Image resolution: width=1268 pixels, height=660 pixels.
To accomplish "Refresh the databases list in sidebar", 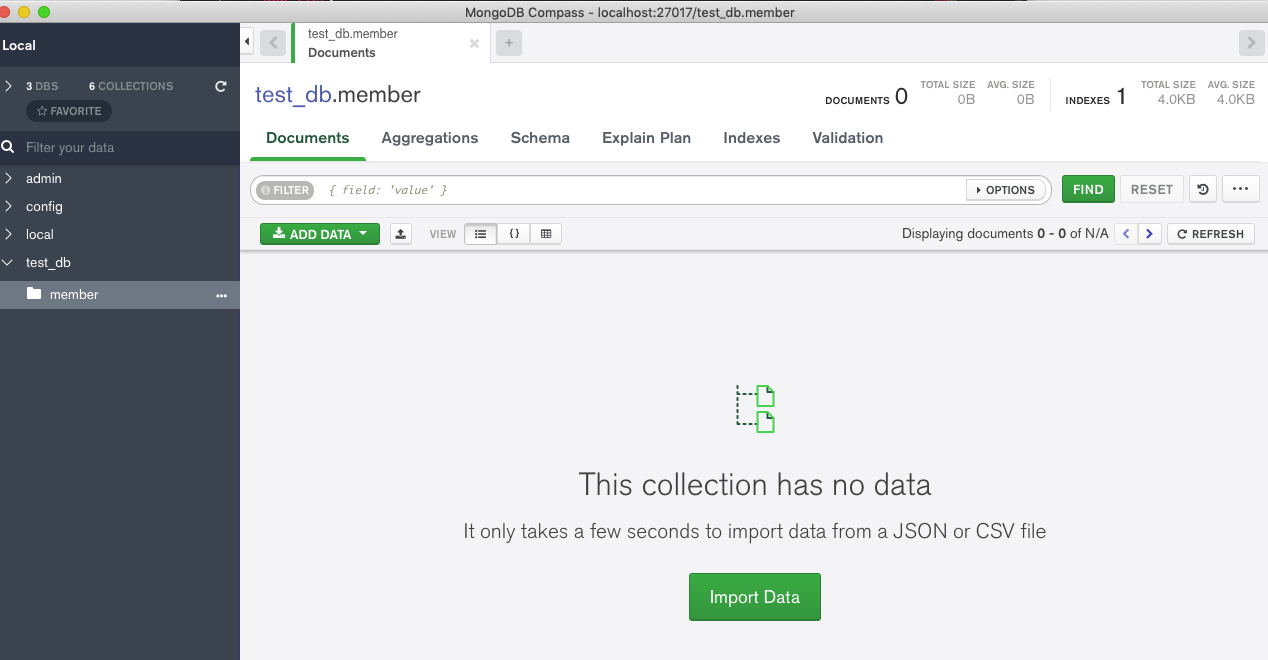I will click(221, 86).
